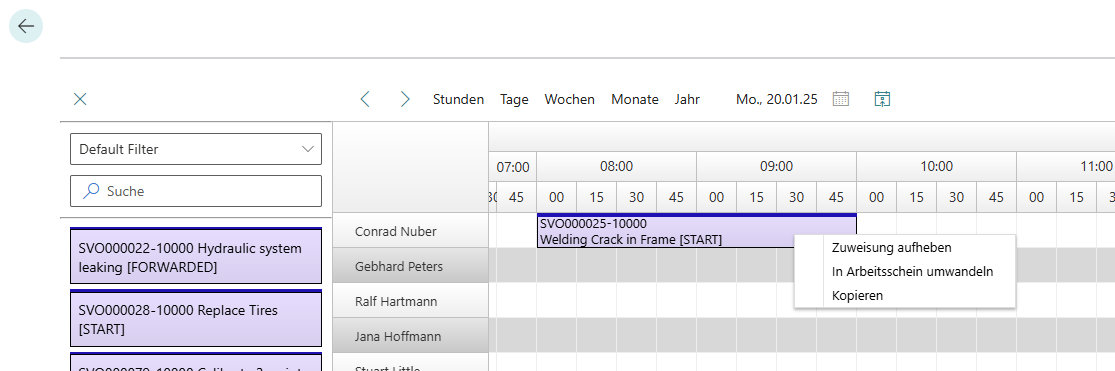This screenshot has width=1115, height=371.
Task: Switch view to Jahr
Action: pos(688,100)
